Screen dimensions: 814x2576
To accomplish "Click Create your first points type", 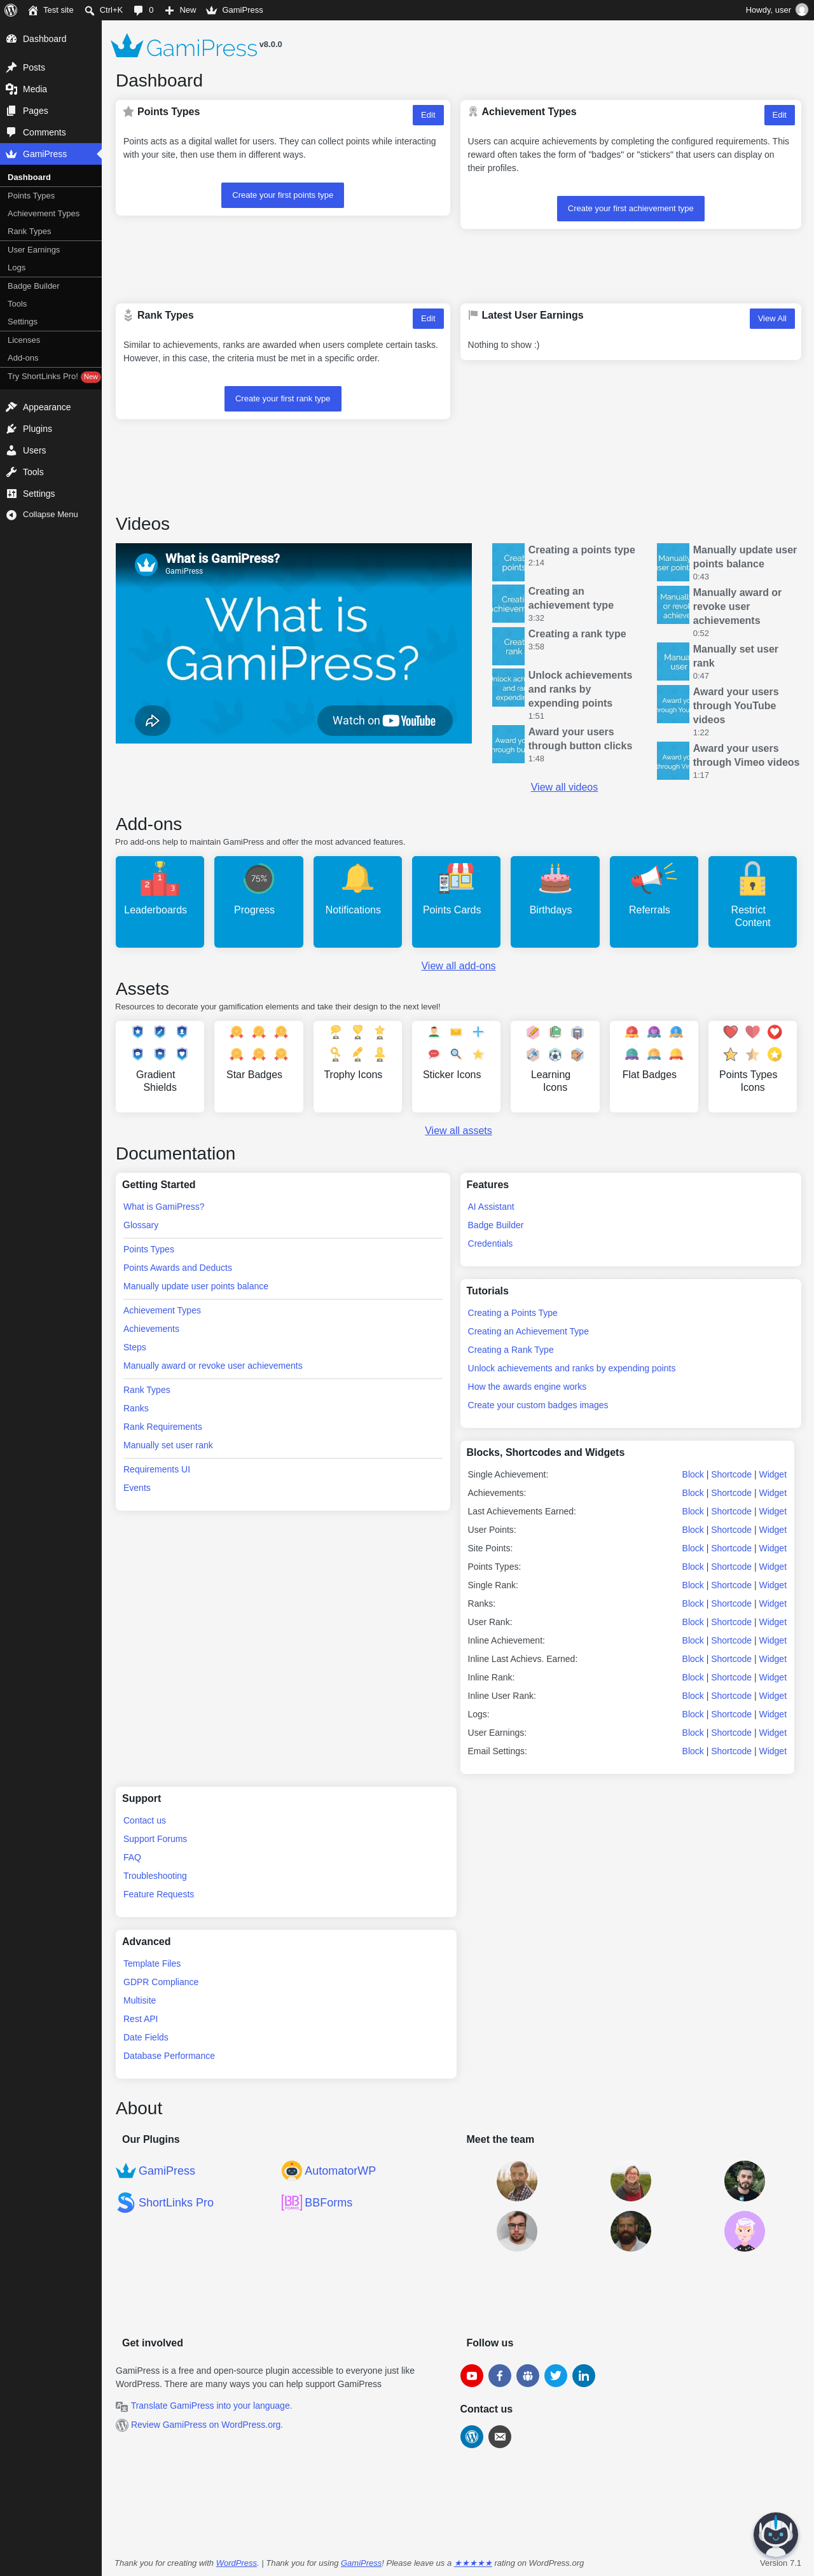I will tap(283, 195).
